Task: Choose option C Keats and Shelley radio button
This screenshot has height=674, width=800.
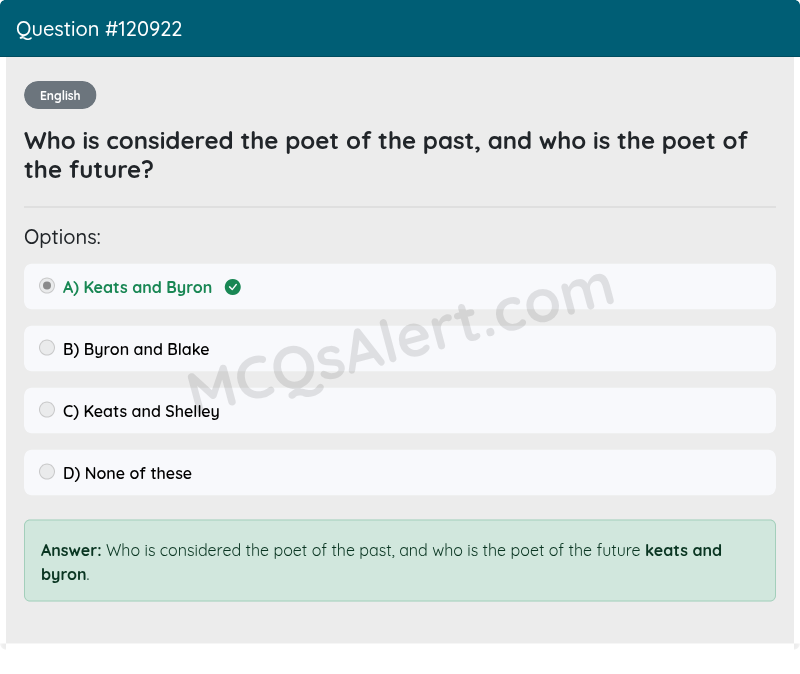Action: [46, 409]
